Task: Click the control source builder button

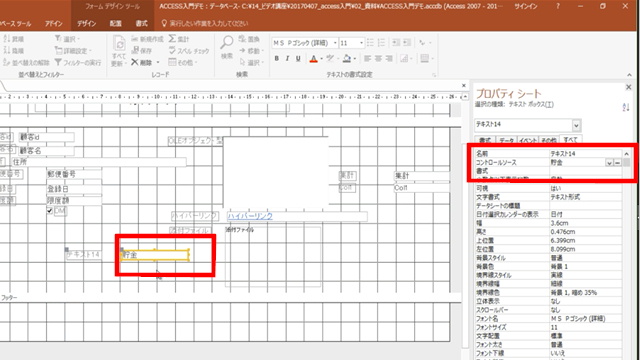Action: click(x=618, y=162)
